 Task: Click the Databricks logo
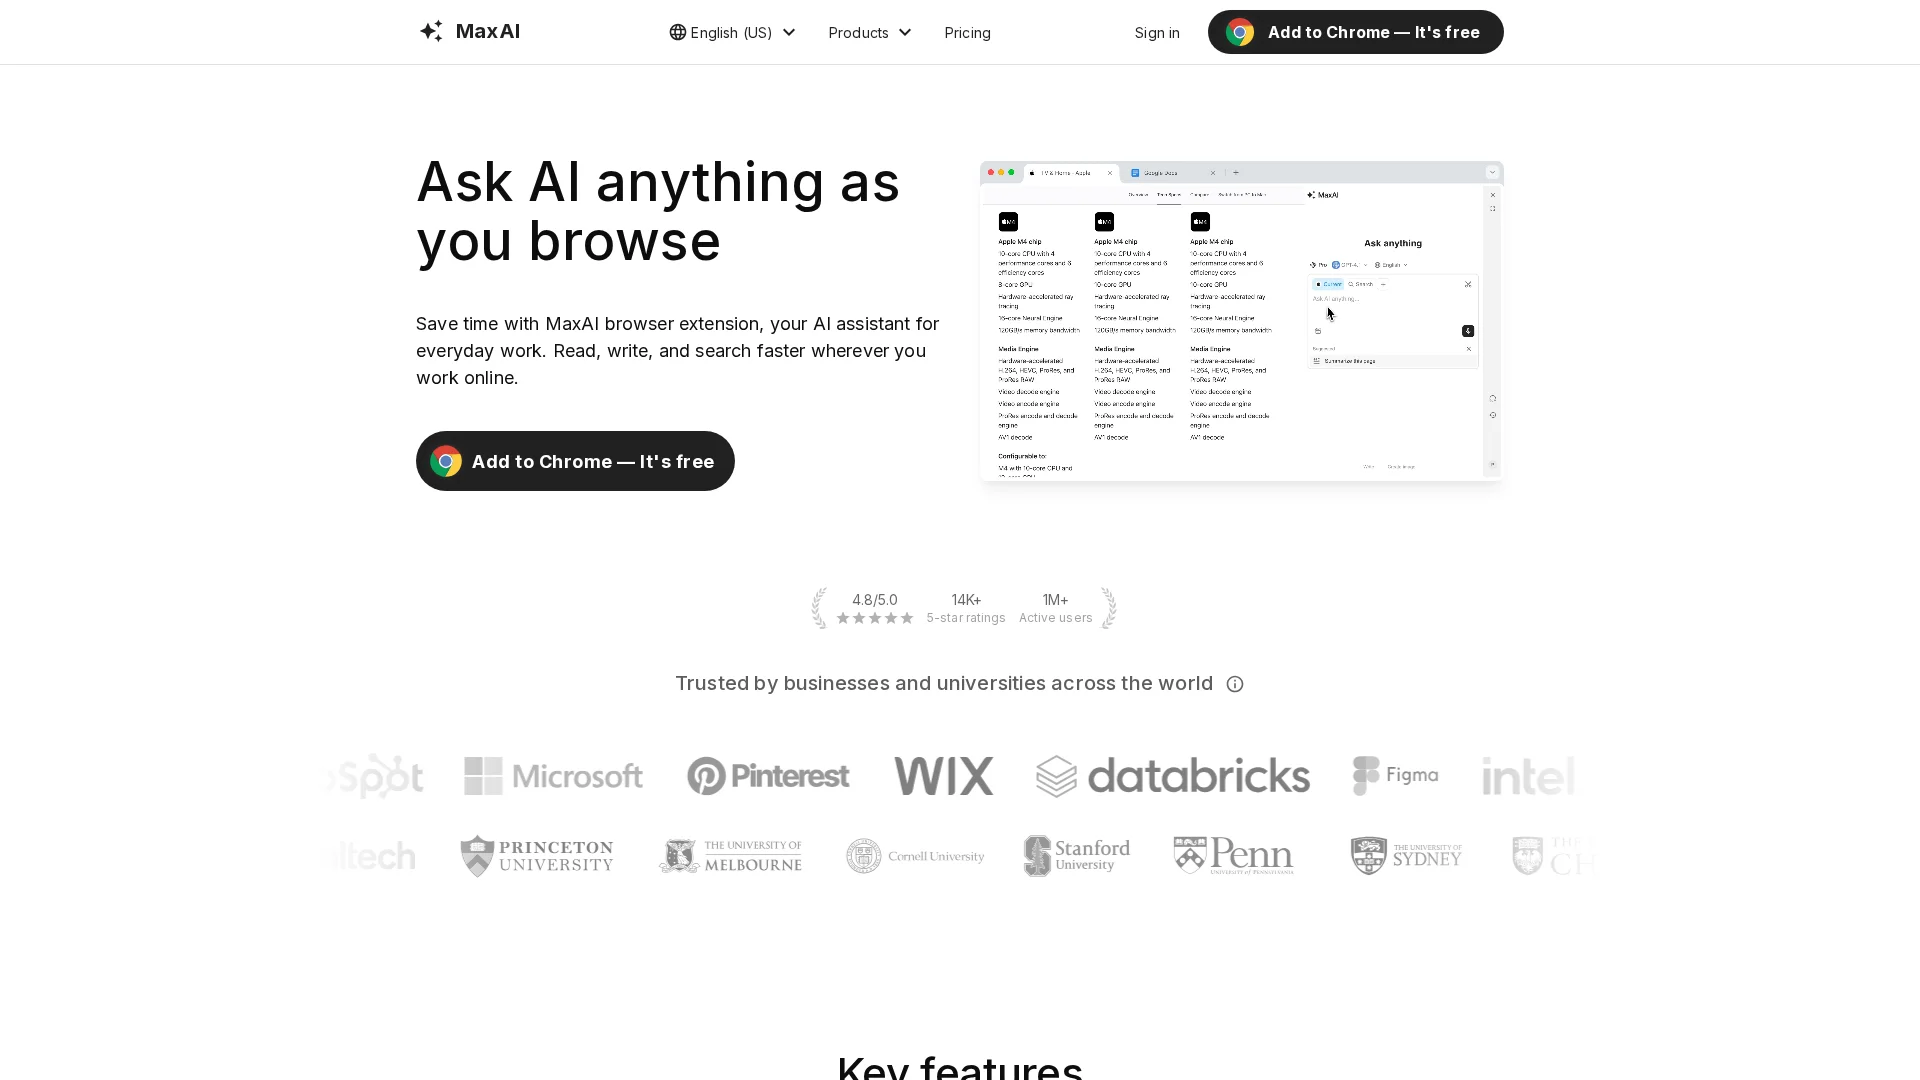pyautogui.click(x=1173, y=776)
